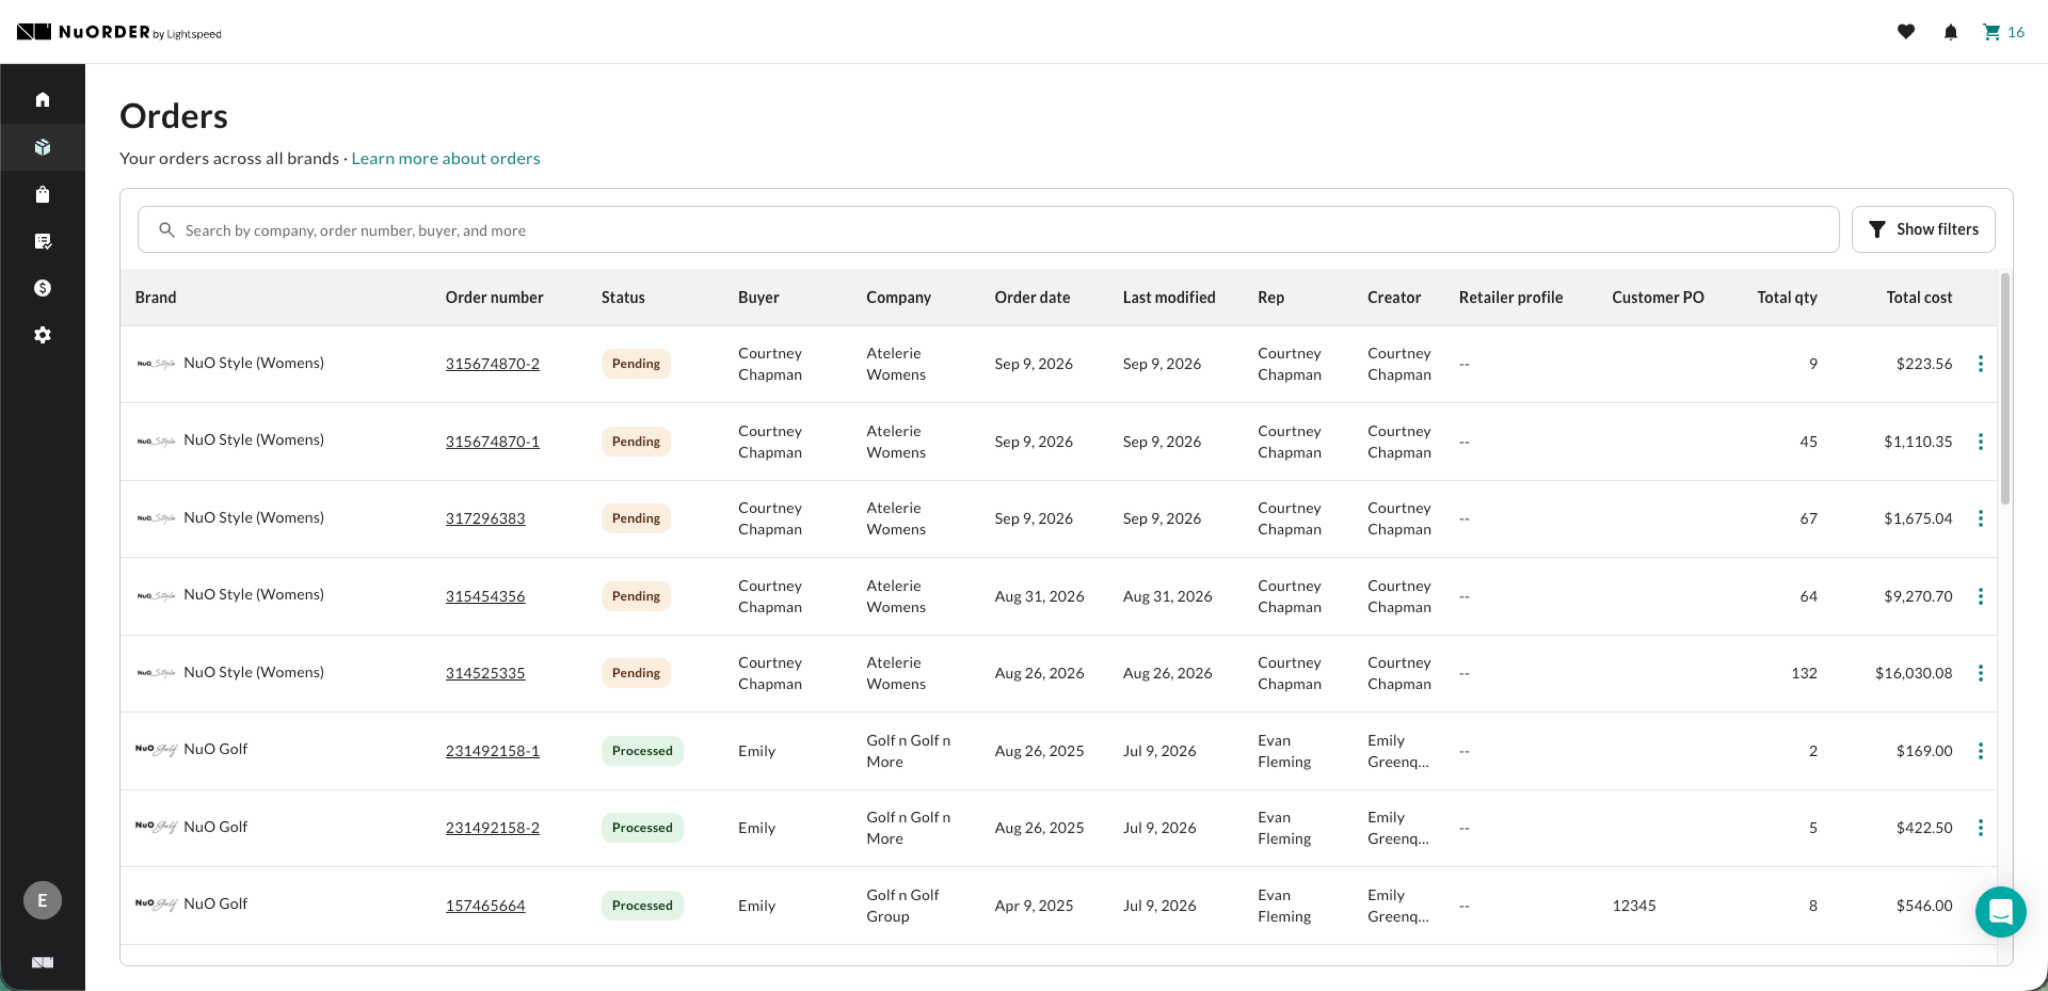Open actions menu for order 315454356
The image size is (2048, 991).
[1980, 596]
